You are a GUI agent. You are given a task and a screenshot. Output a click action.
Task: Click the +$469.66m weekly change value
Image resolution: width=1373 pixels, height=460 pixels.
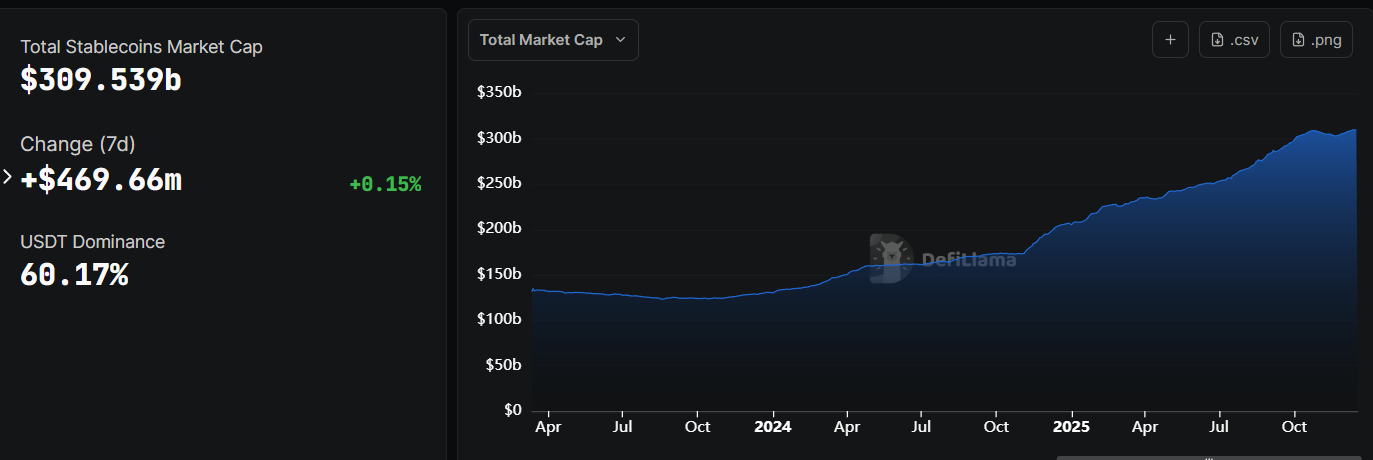pos(101,180)
